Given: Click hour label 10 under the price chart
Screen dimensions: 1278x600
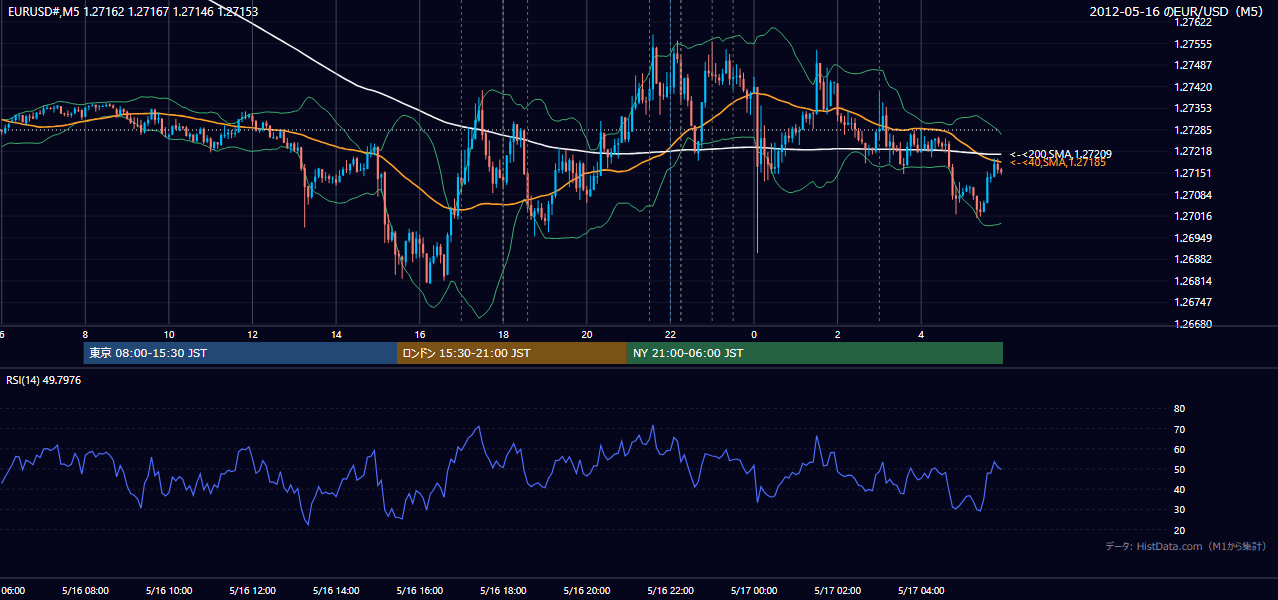Looking at the screenshot, I should (x=169, y=335).
